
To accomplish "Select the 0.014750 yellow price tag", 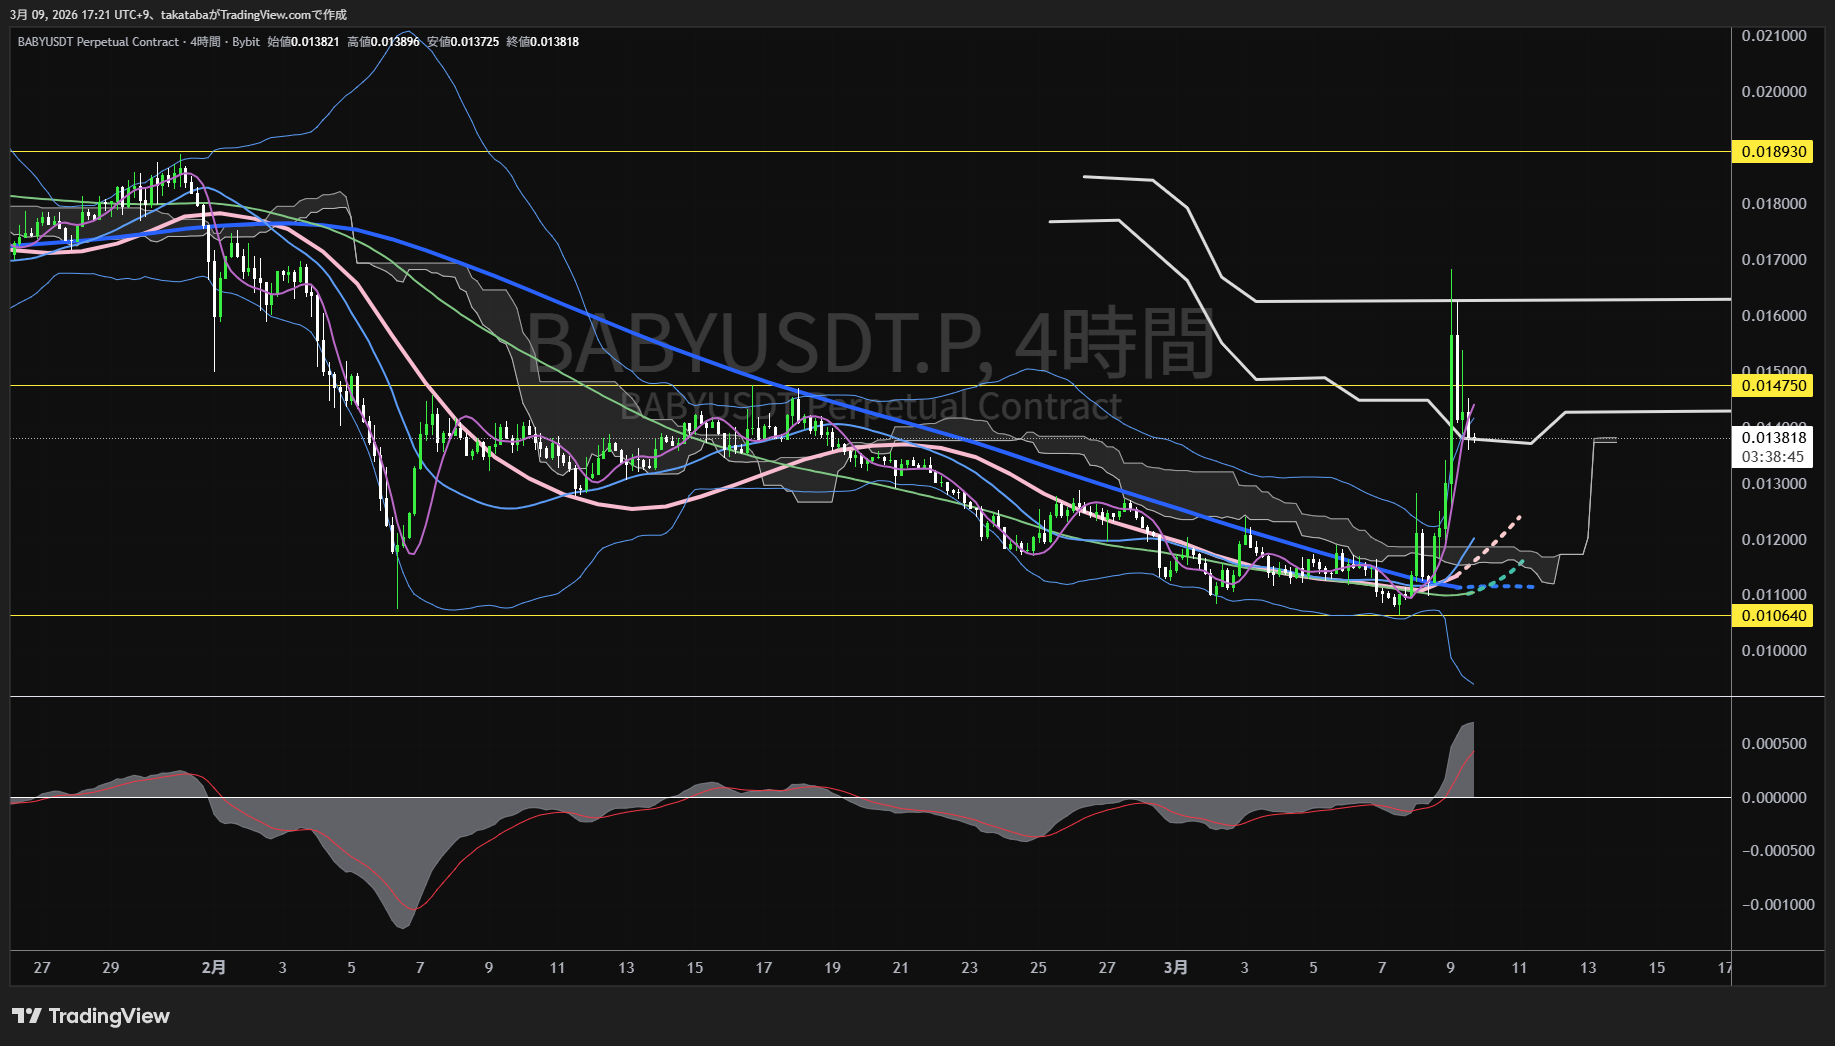I will (x=1773, y=386).
